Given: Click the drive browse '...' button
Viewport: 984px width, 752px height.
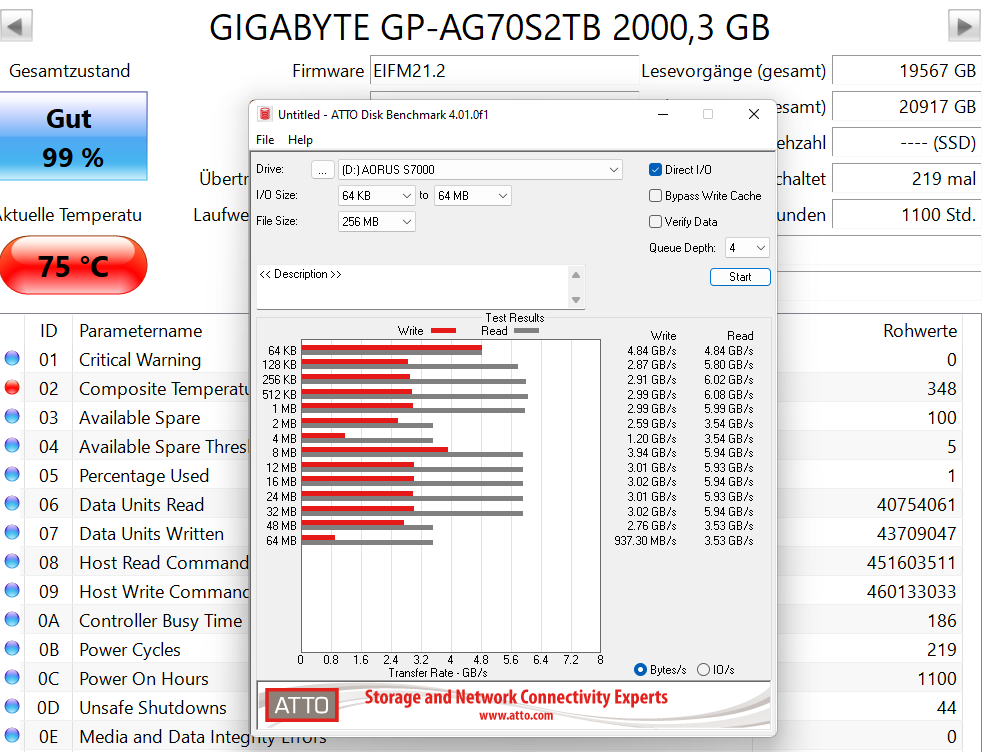Looking at the screenshot, I should pos(323,169).
